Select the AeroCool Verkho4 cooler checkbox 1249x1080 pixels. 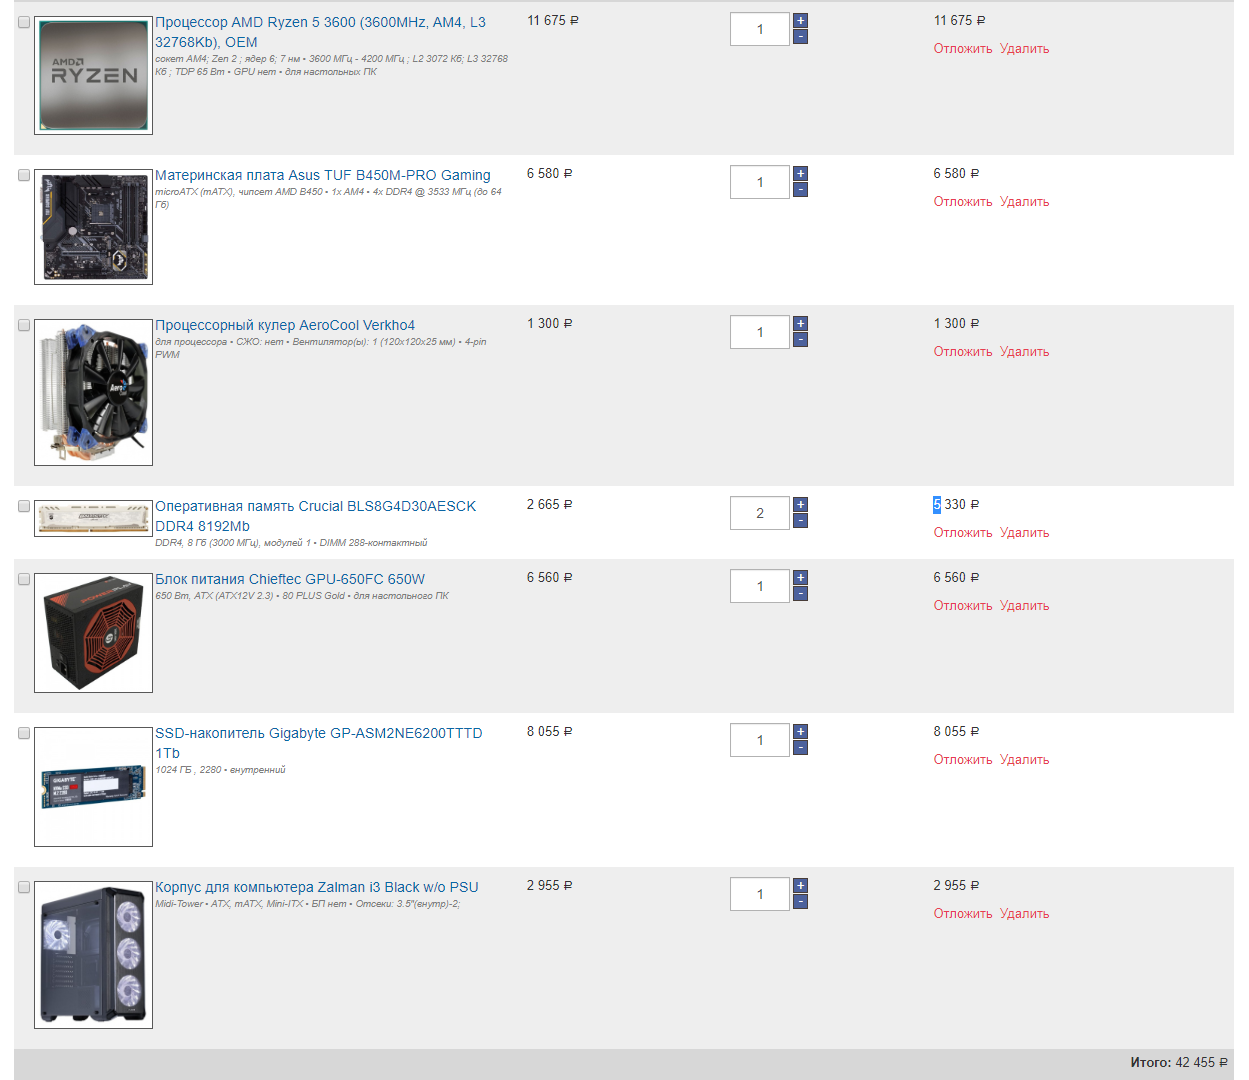click(24, 325)
